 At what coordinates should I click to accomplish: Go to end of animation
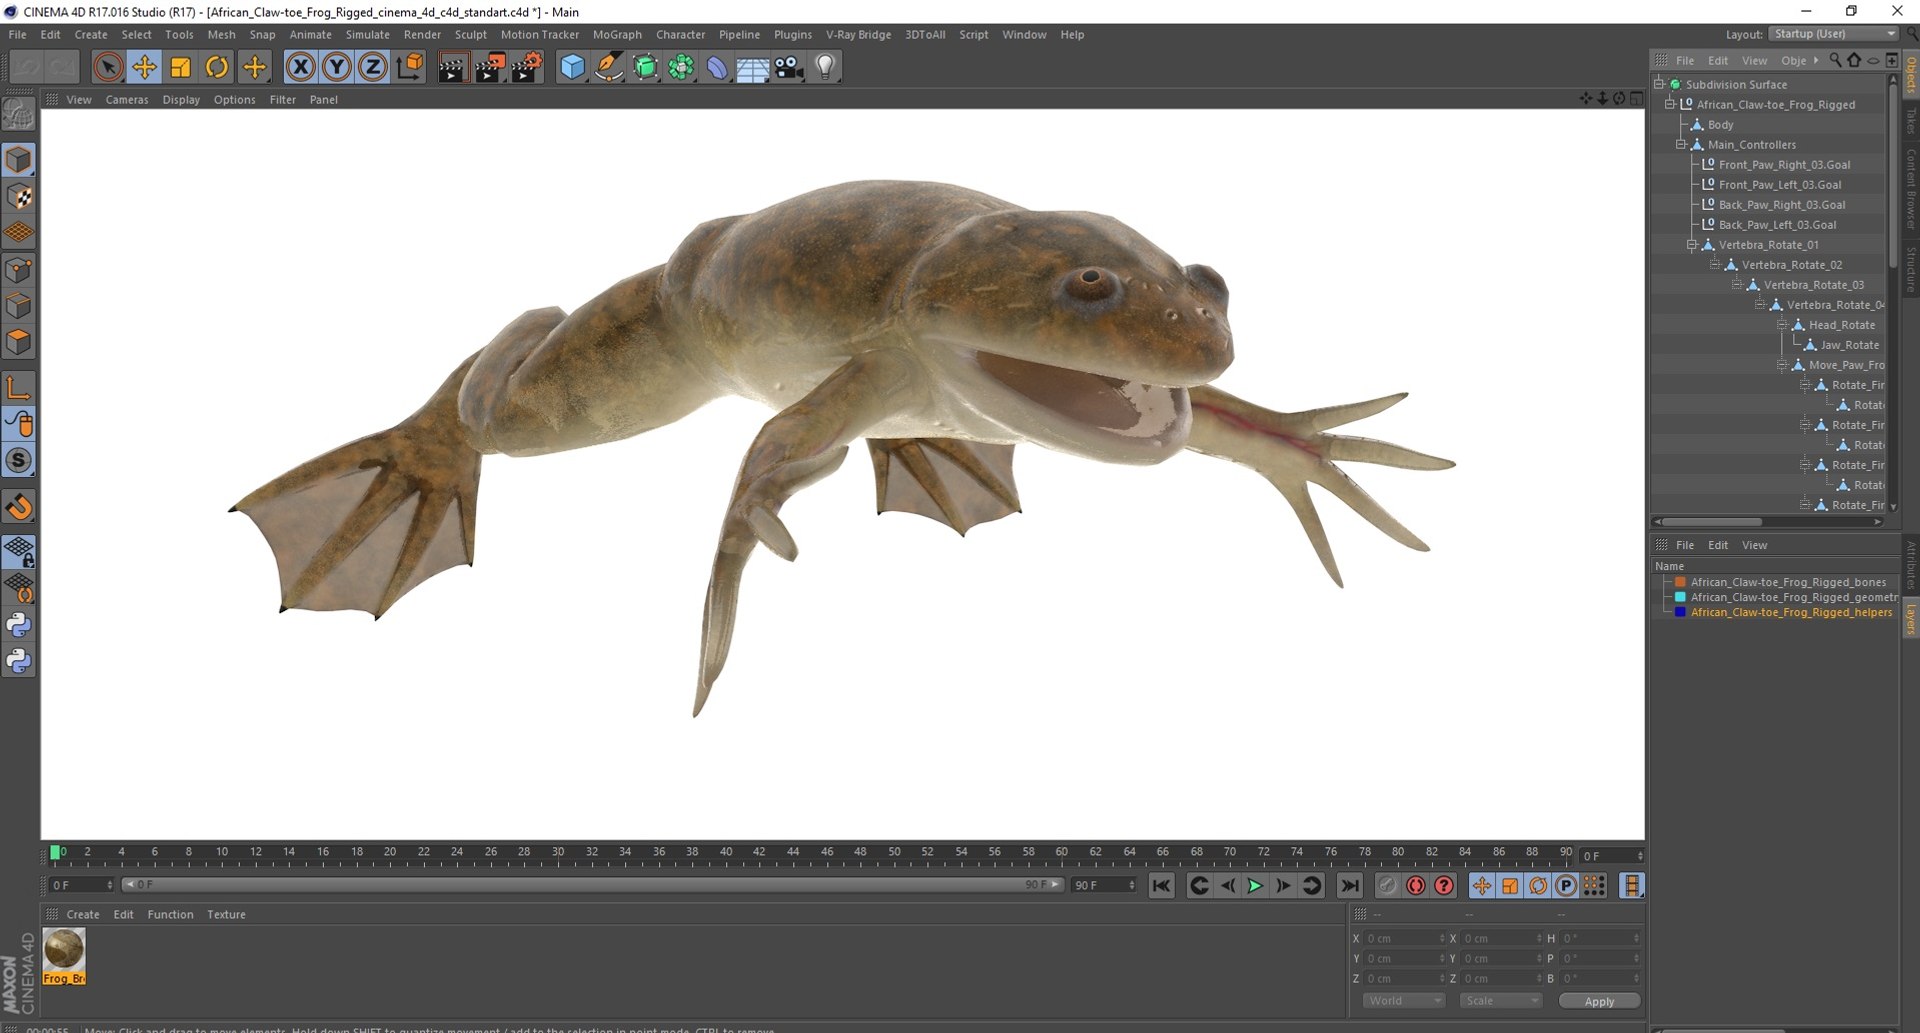[x=1349, y=886]
